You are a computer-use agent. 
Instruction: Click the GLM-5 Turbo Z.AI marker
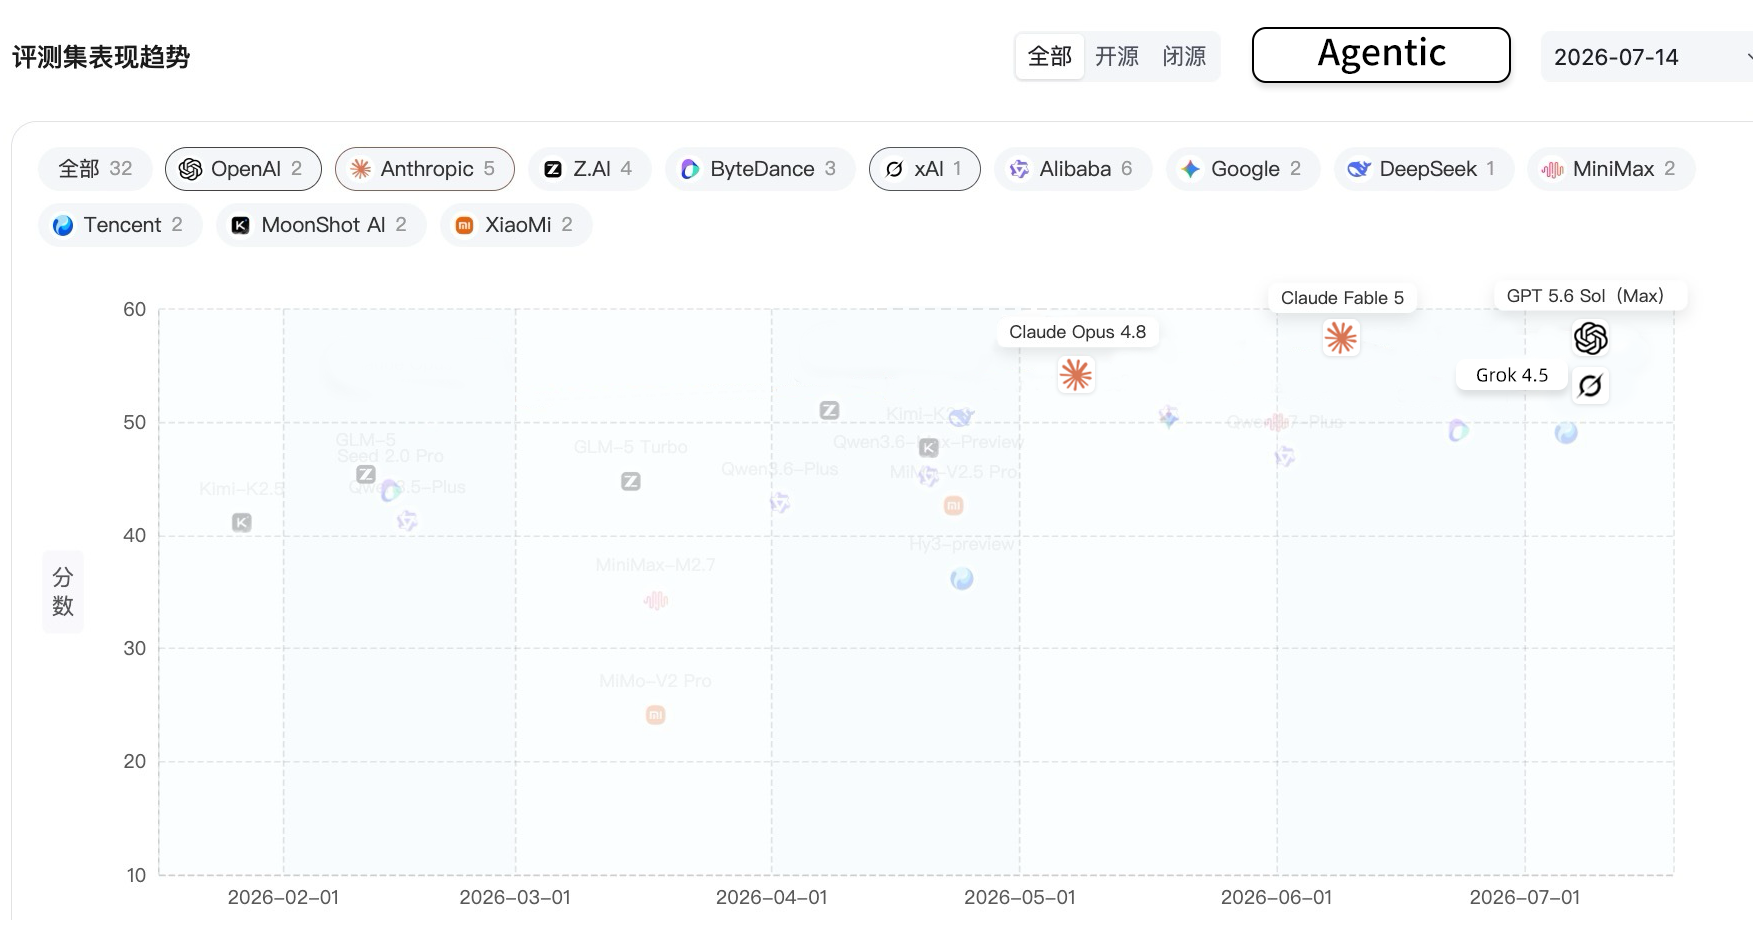pyautogui.click(x=630, y=482)
